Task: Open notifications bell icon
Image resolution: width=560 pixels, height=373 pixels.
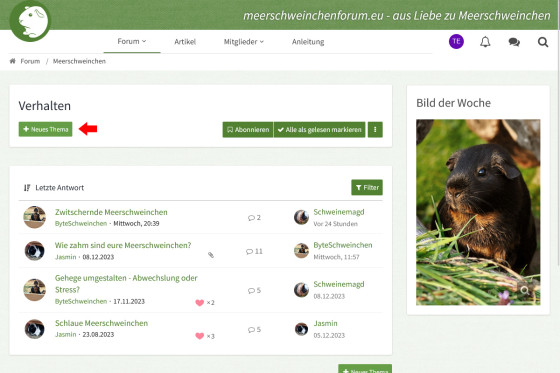Action: coord(485,42)
